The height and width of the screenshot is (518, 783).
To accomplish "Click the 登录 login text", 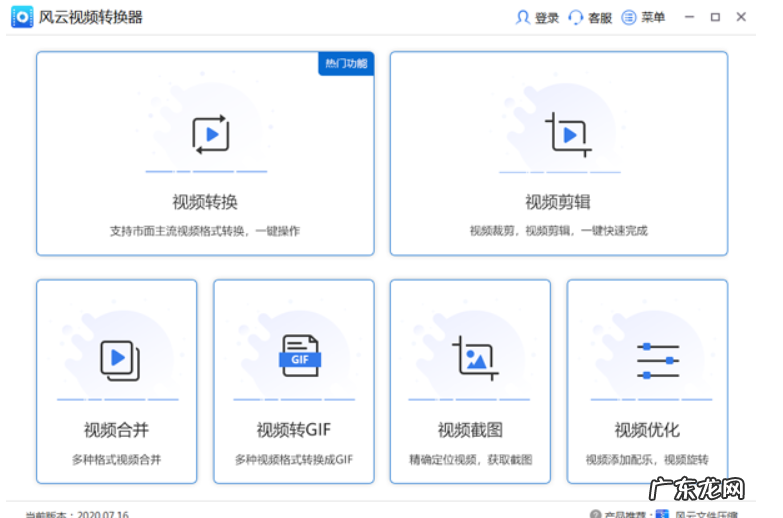I will tap(547, 18).
